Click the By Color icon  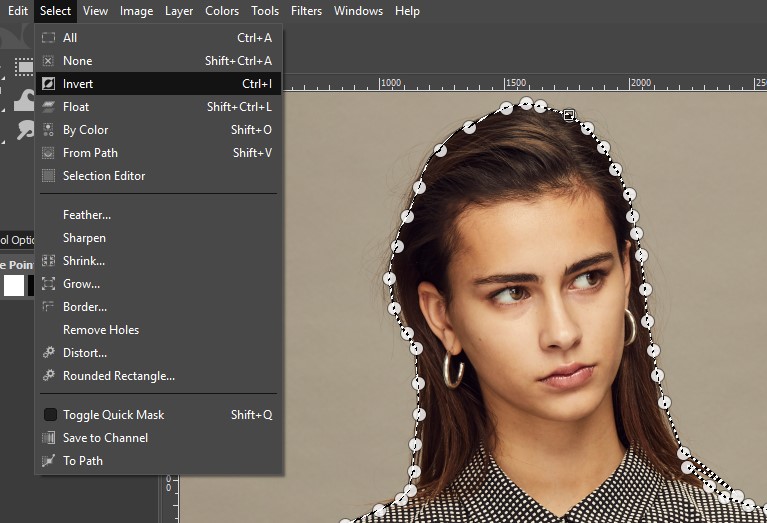coord(48,130)
